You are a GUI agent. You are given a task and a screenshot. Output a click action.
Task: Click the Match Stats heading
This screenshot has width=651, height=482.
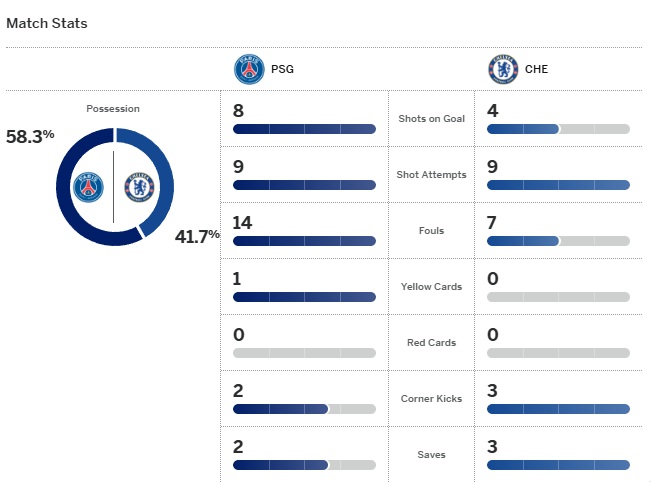(x=47, y=23)
